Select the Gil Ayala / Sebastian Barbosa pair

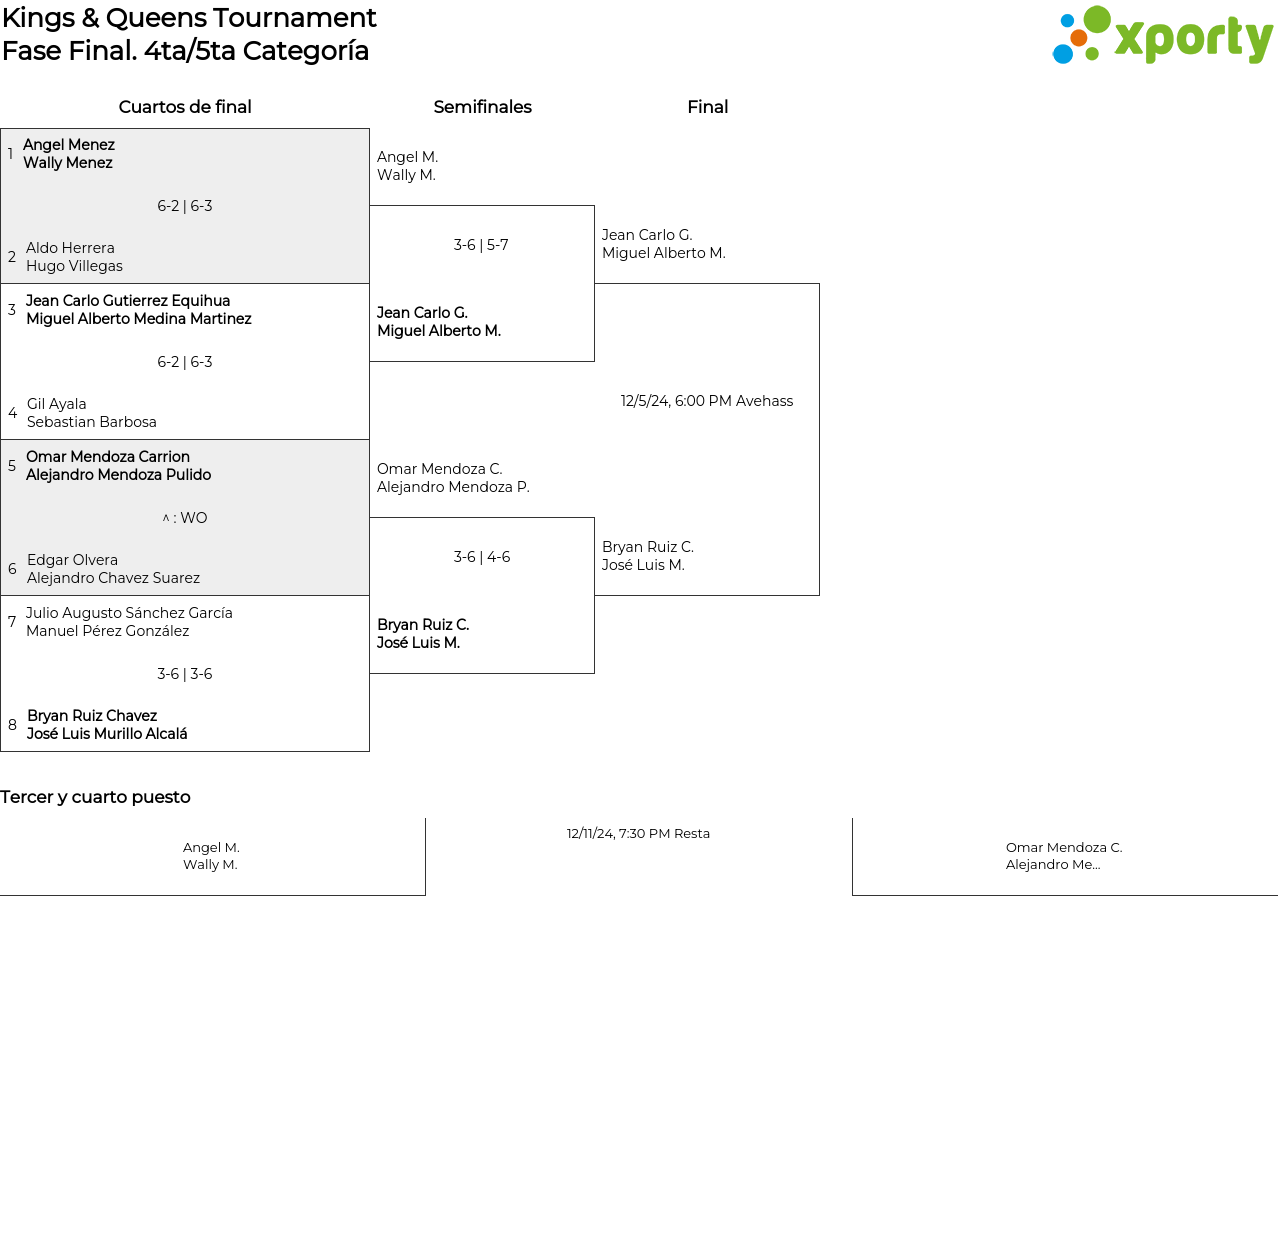pos(91,413)
